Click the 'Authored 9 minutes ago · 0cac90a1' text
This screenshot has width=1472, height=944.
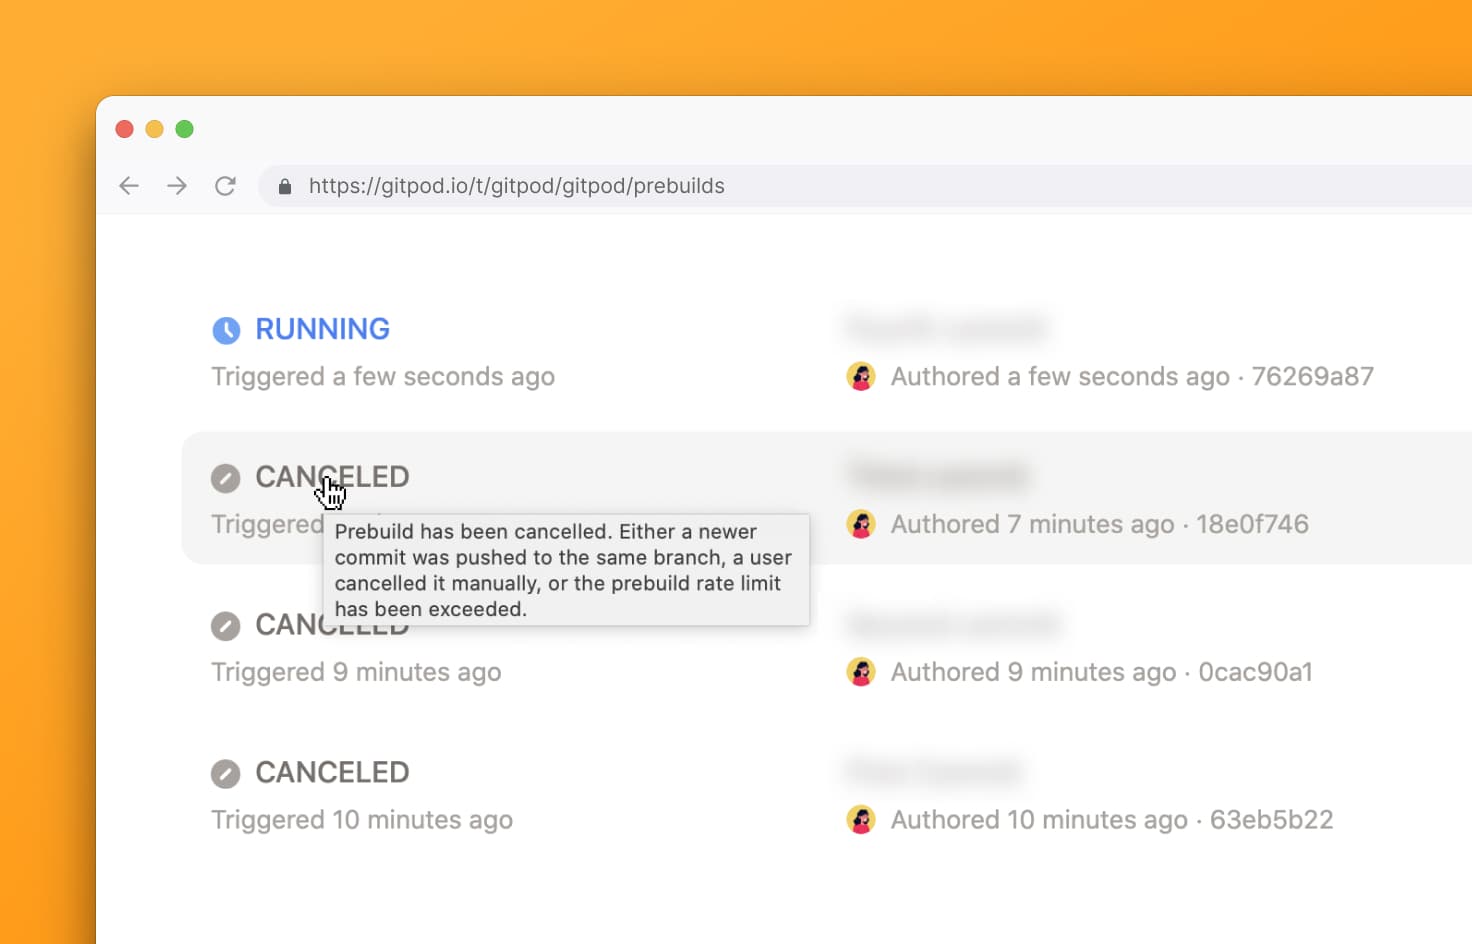click(1101, 672)
